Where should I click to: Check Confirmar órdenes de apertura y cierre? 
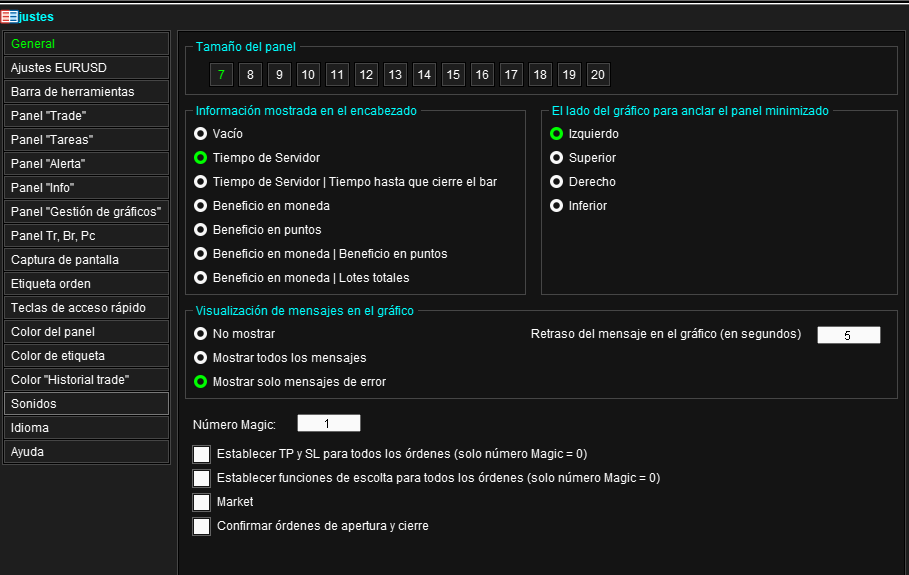(x=202, y=526)
